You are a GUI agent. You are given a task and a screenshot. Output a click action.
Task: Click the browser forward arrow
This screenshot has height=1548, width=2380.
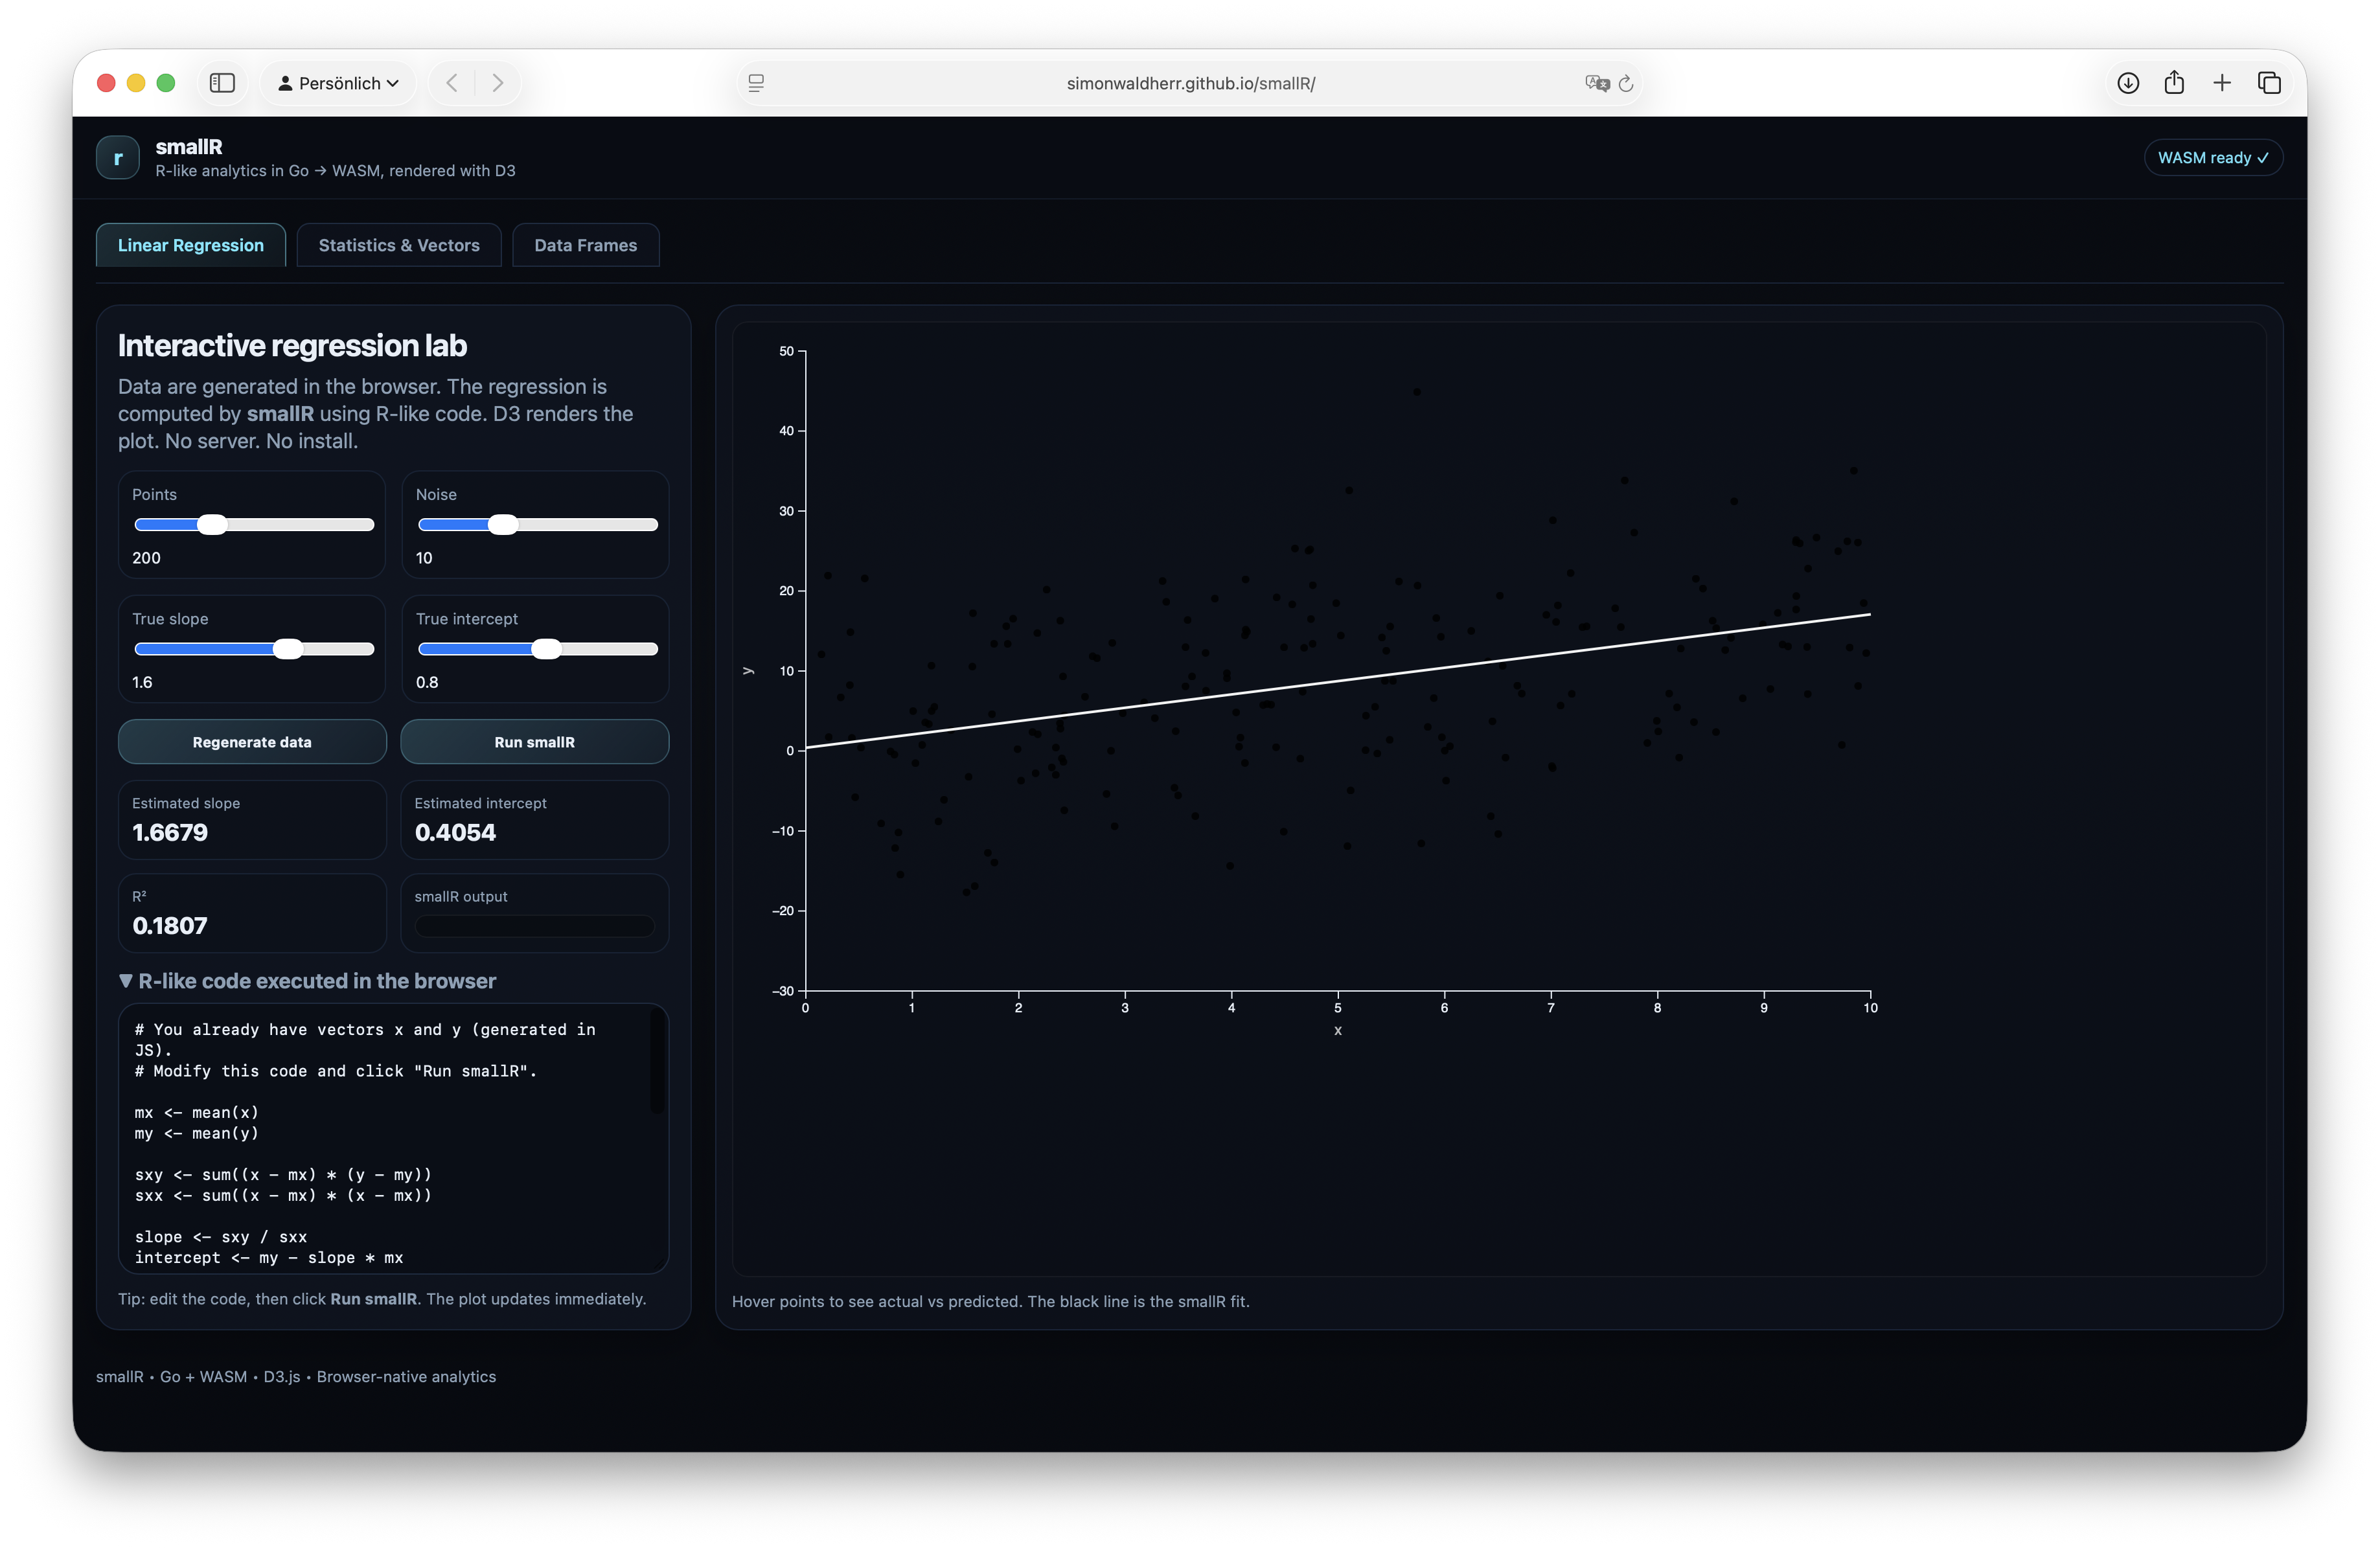point(497,83)
